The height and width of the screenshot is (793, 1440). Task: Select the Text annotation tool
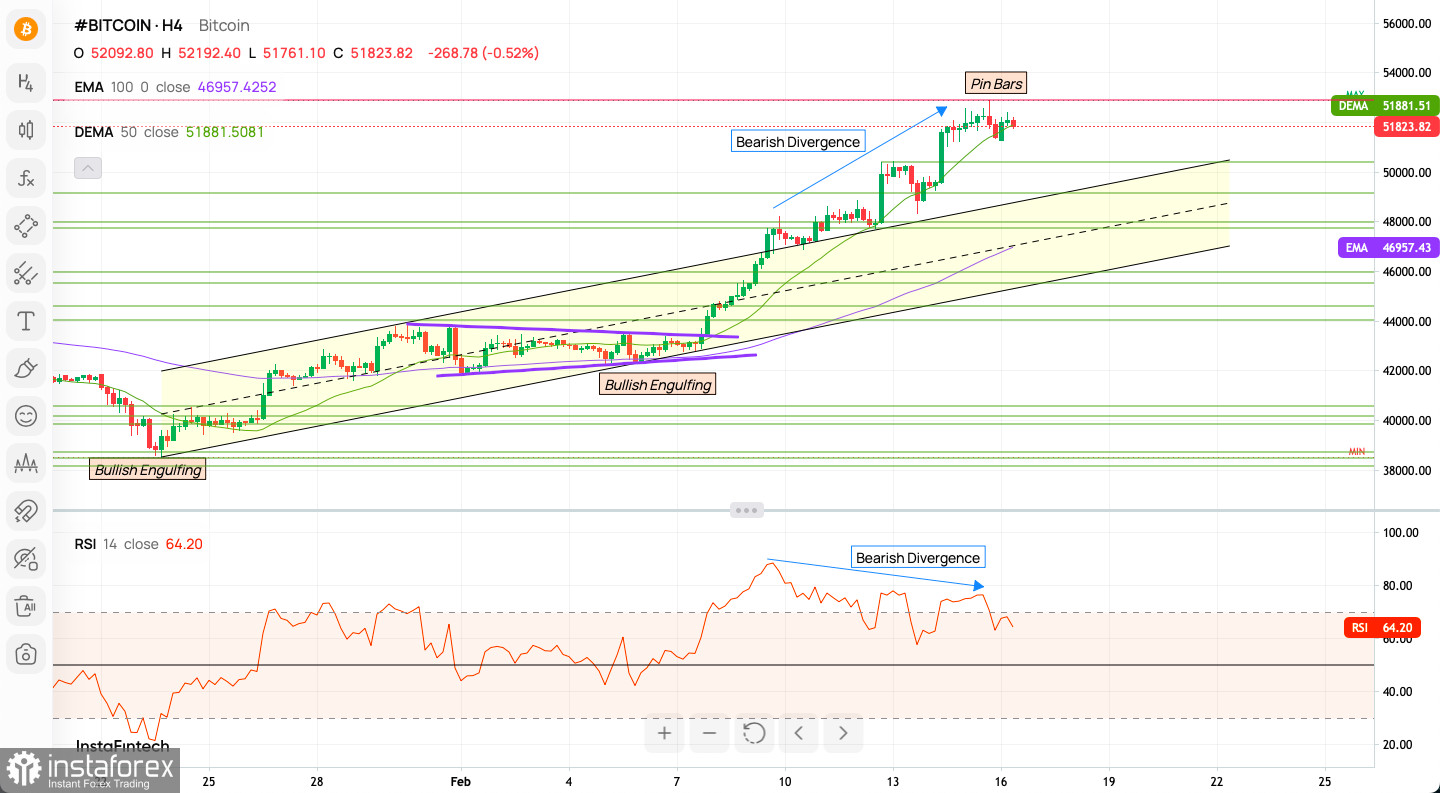pos(26,321)
